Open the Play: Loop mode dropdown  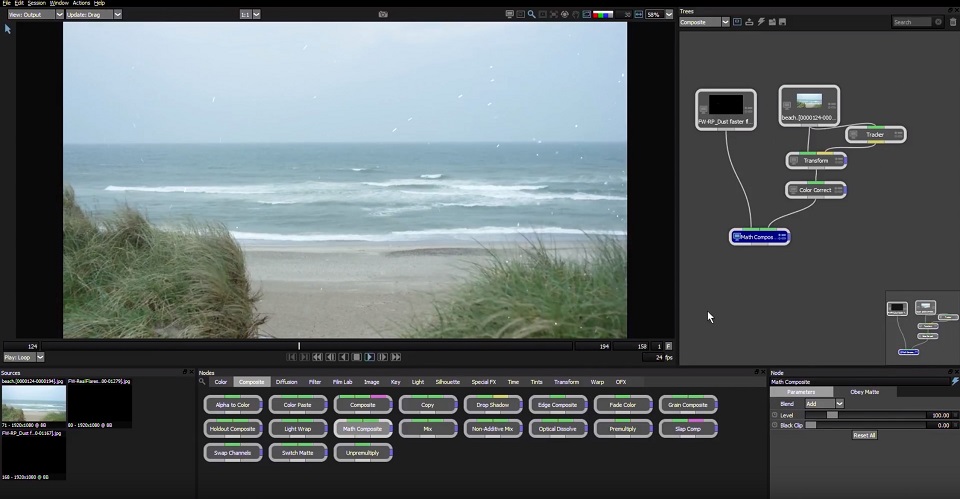pos(24,357)
